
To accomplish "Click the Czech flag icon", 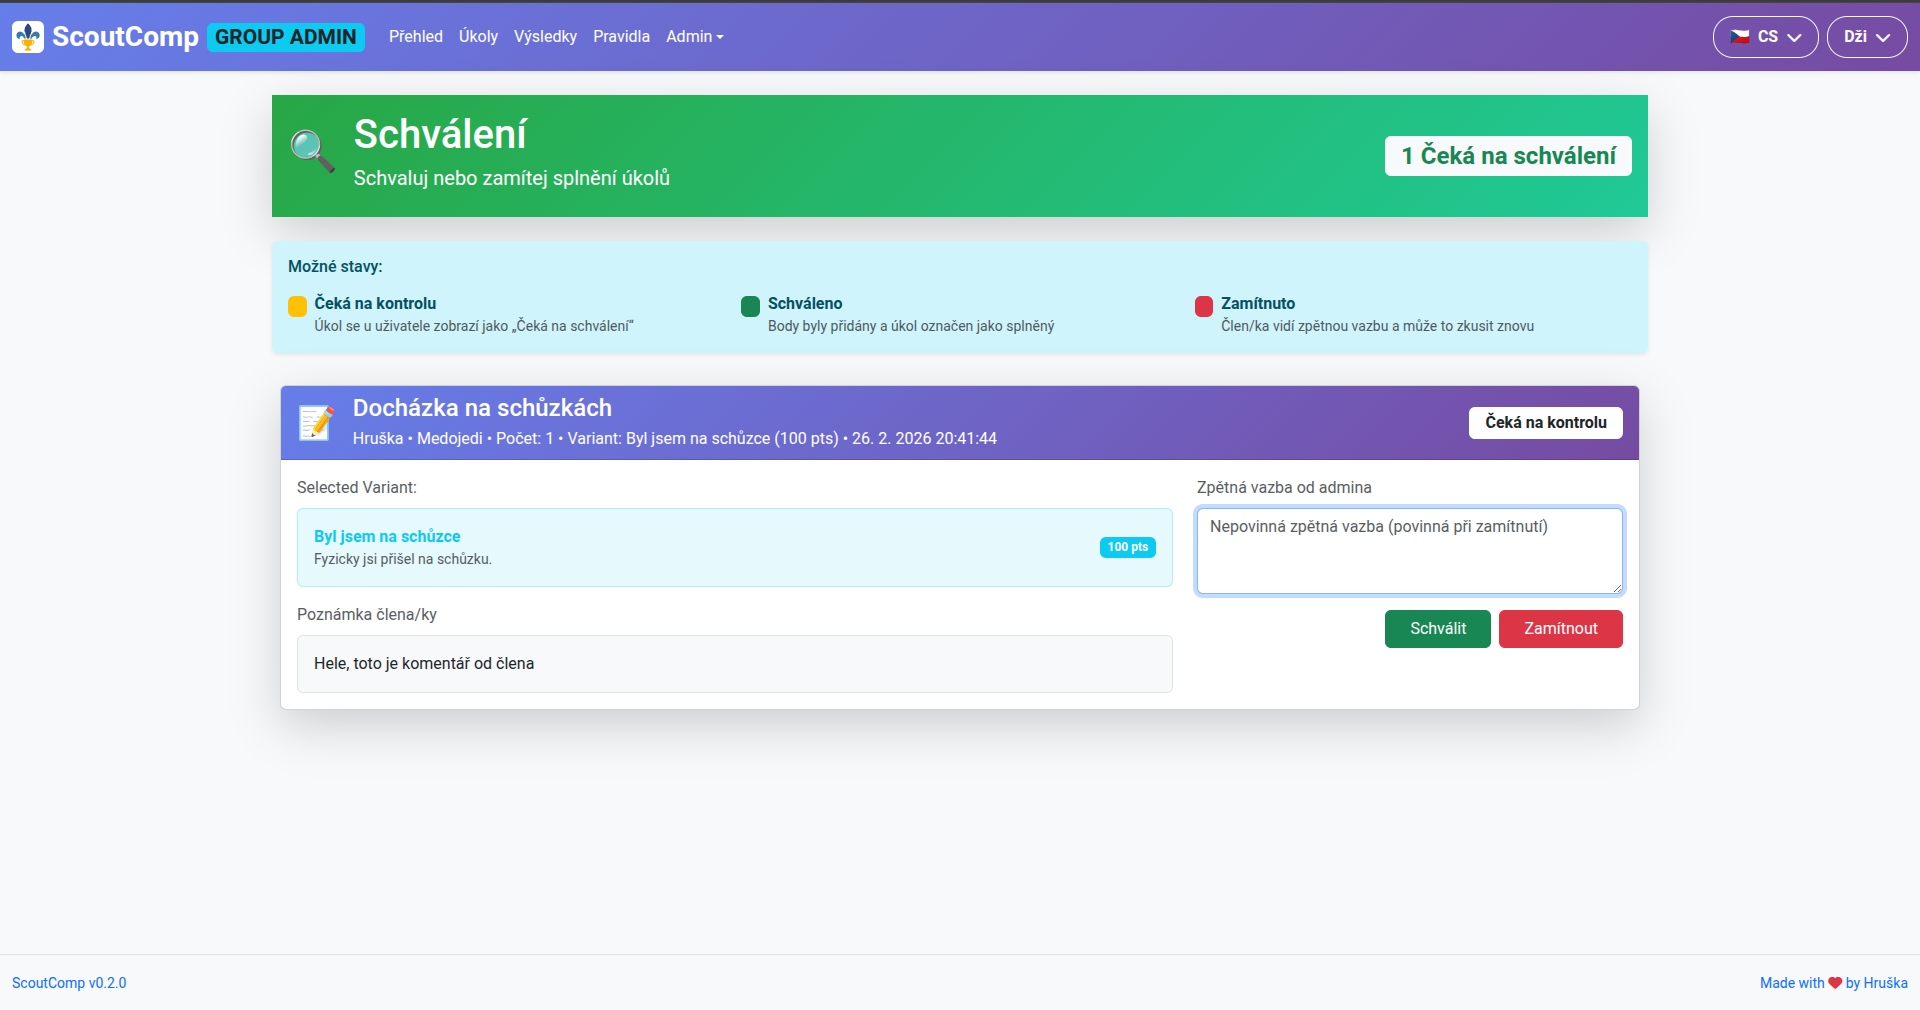I will [x=1740, y=37].
